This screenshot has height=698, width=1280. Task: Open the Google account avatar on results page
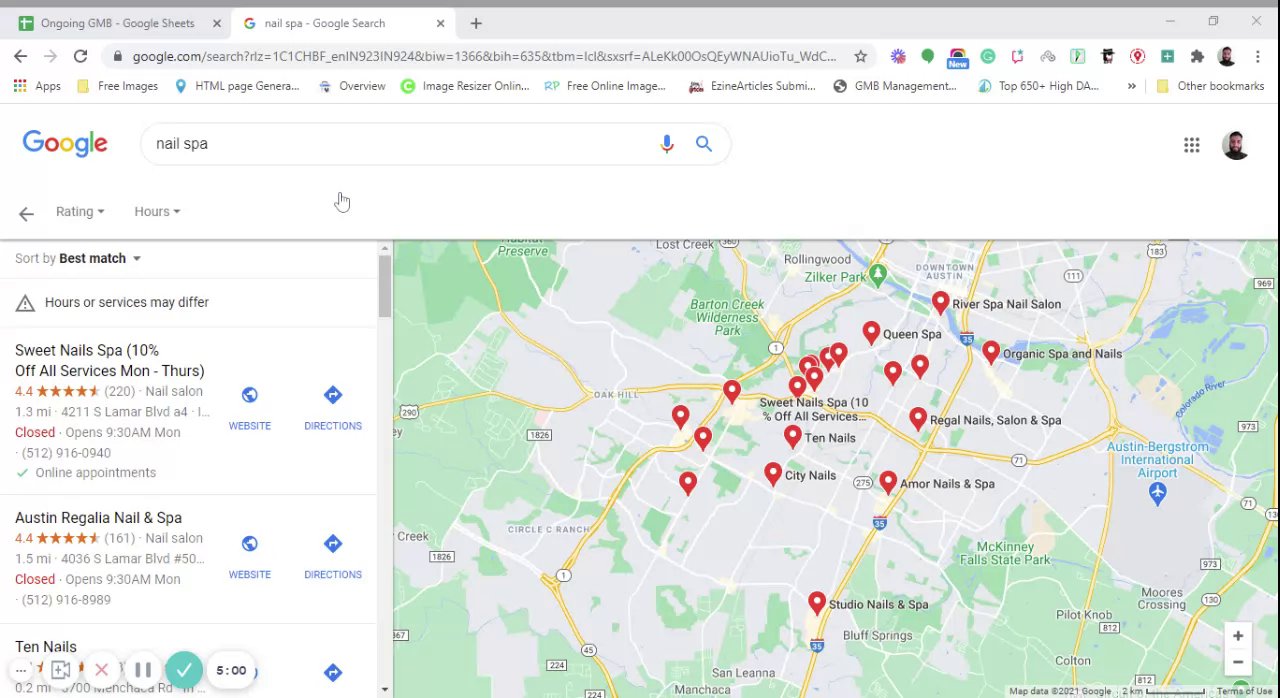(1236, 145)
